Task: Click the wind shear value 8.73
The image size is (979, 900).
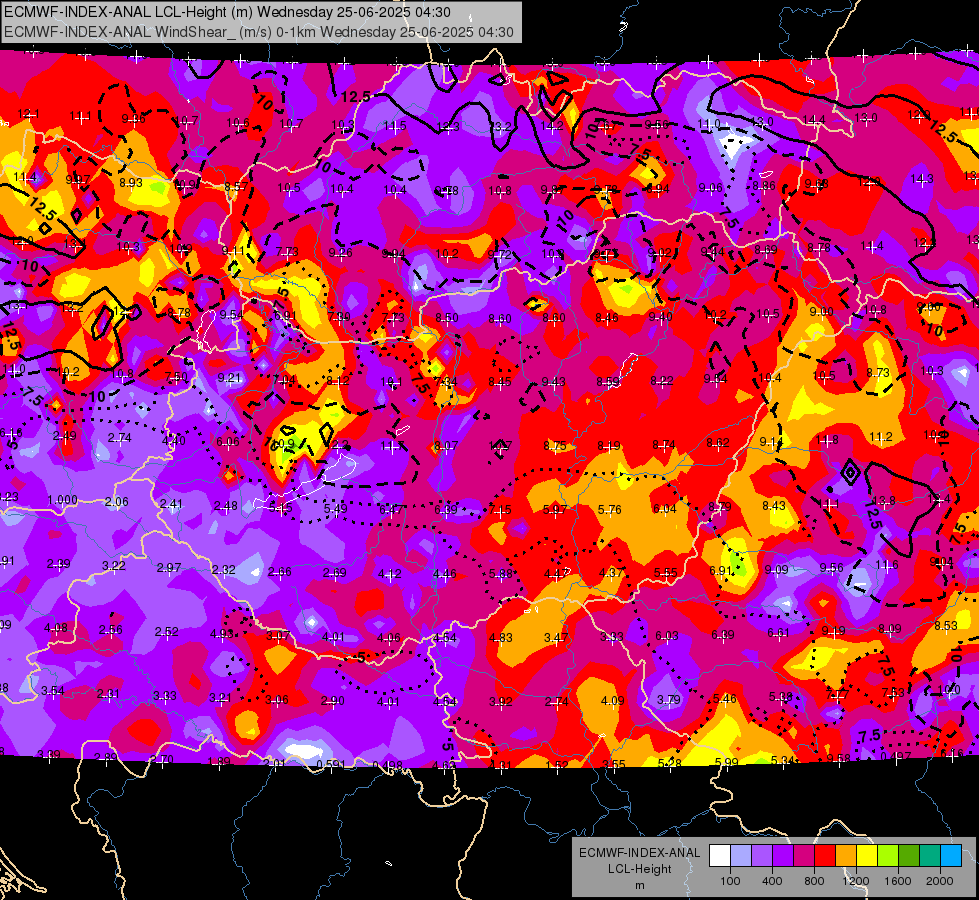Action: click(x=878, y=373)
